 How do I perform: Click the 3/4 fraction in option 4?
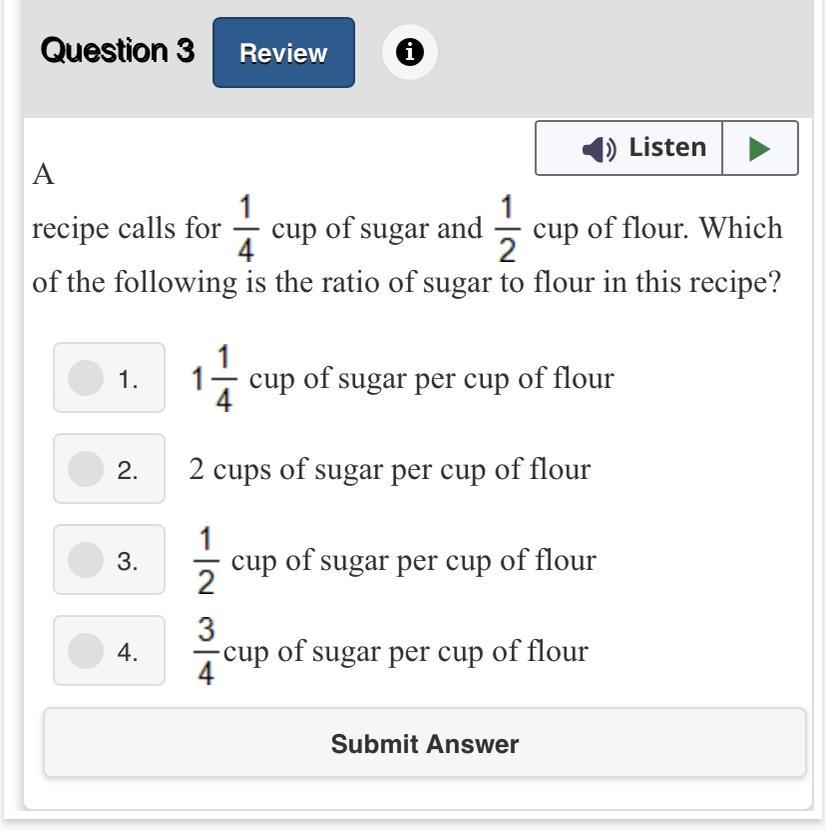click(205, 652)
